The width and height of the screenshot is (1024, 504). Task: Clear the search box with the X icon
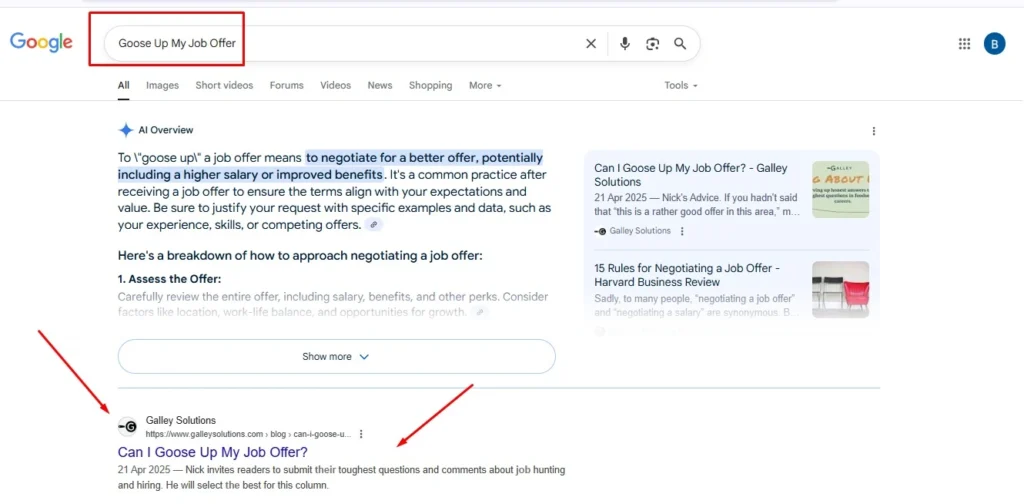591,44
